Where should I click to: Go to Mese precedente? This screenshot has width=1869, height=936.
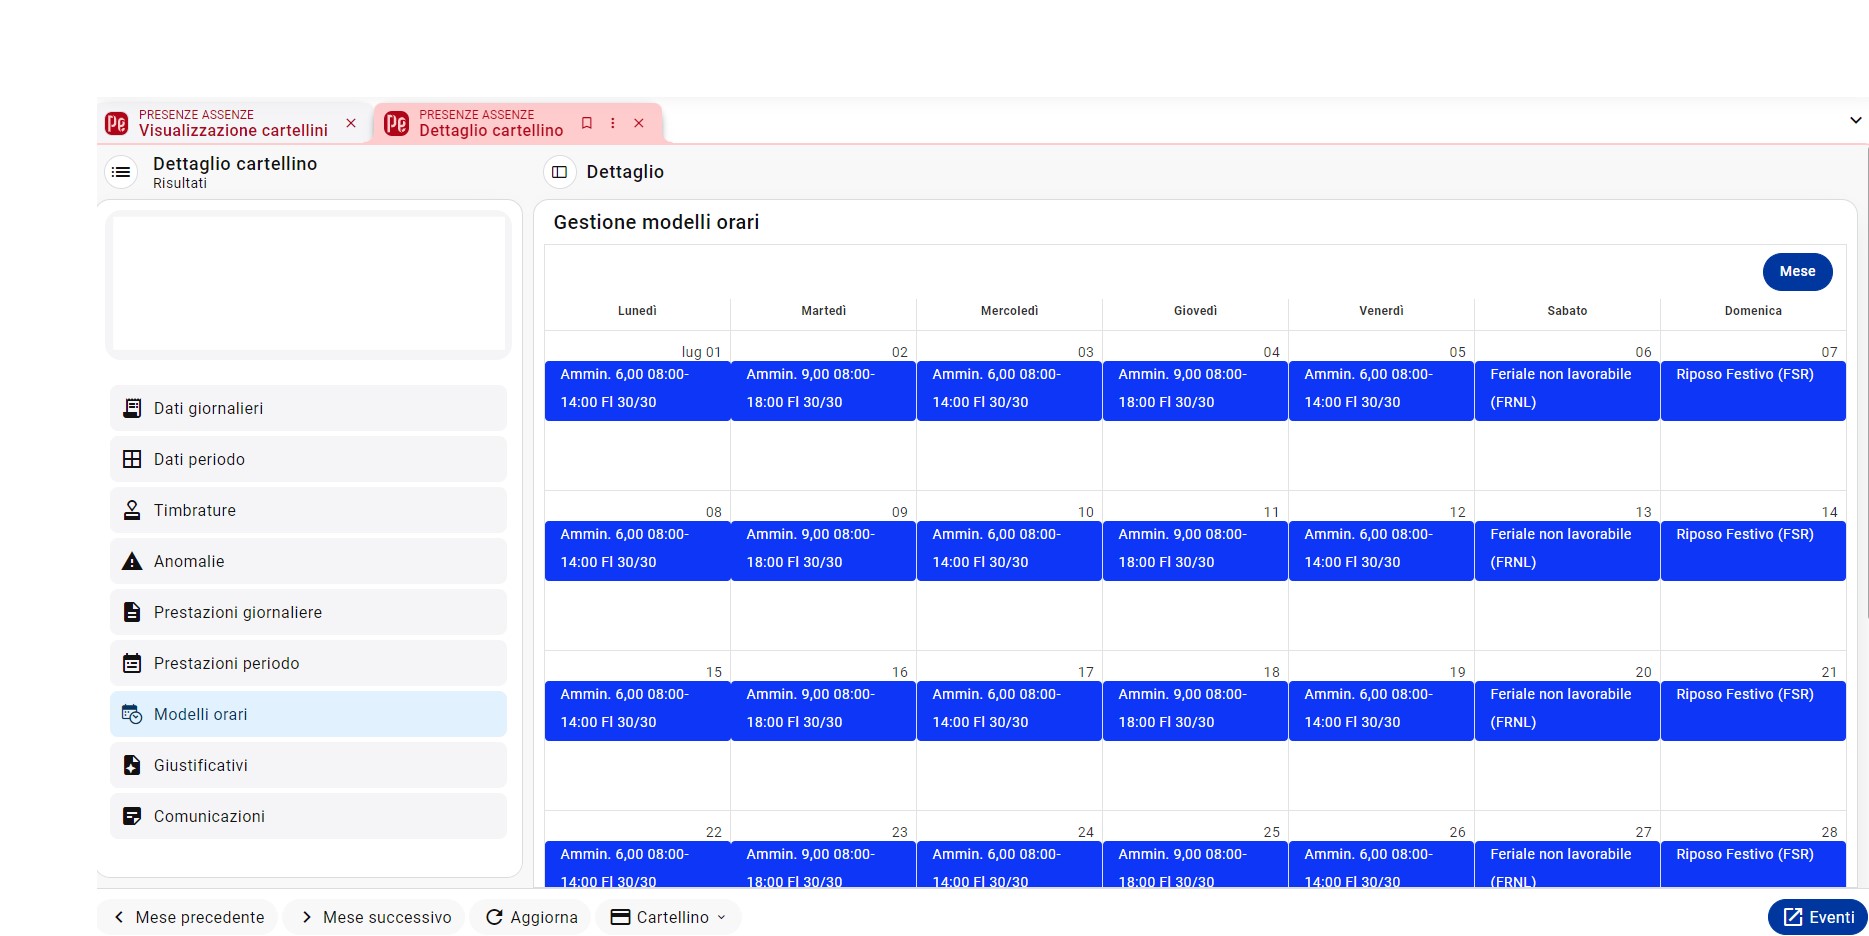tap(188, 917)
